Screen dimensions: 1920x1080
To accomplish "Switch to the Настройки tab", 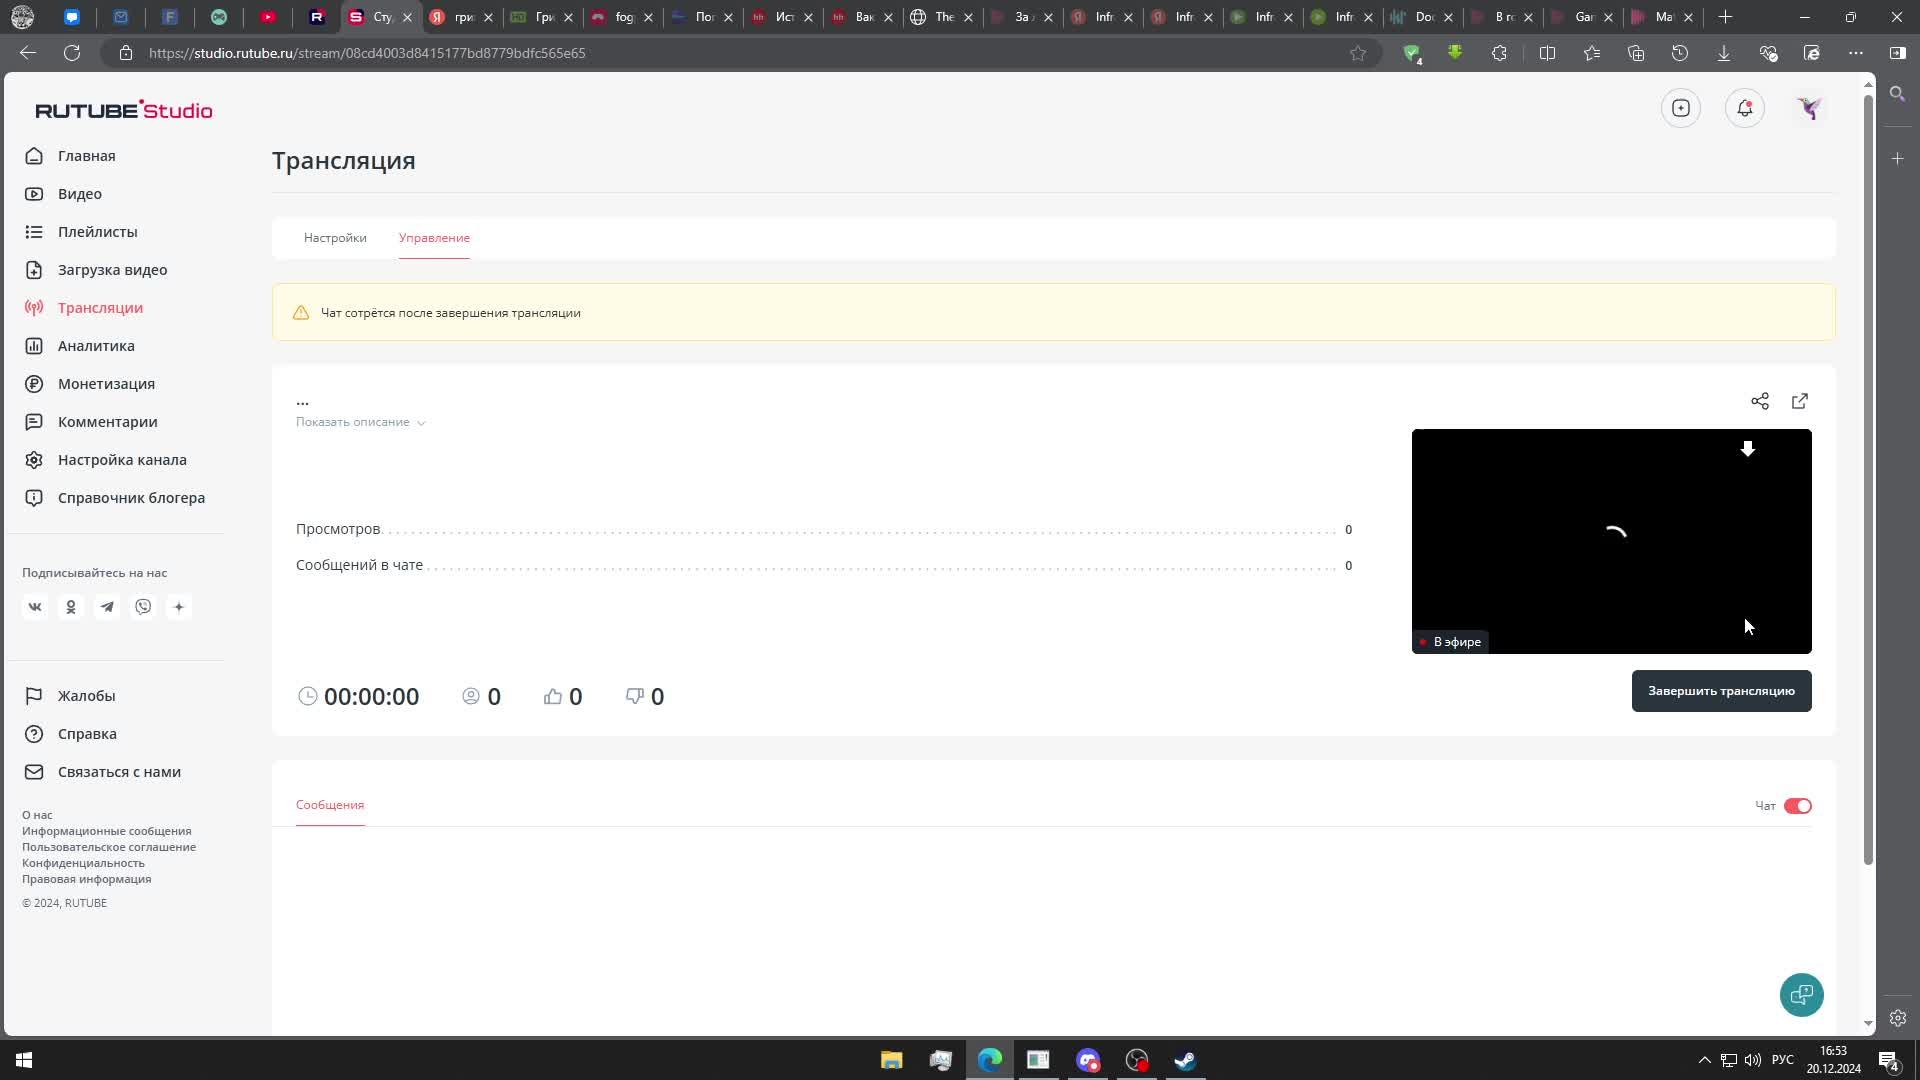I will pos(335,238).
